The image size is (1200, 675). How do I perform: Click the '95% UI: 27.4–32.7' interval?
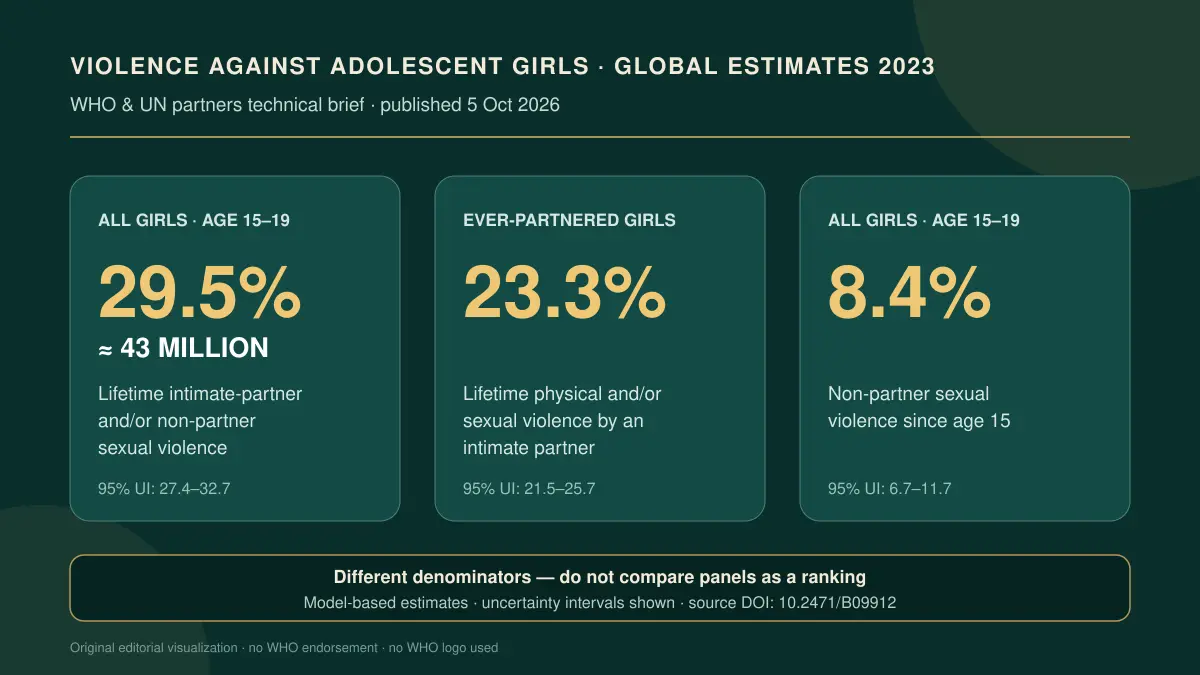coord(165,489)
